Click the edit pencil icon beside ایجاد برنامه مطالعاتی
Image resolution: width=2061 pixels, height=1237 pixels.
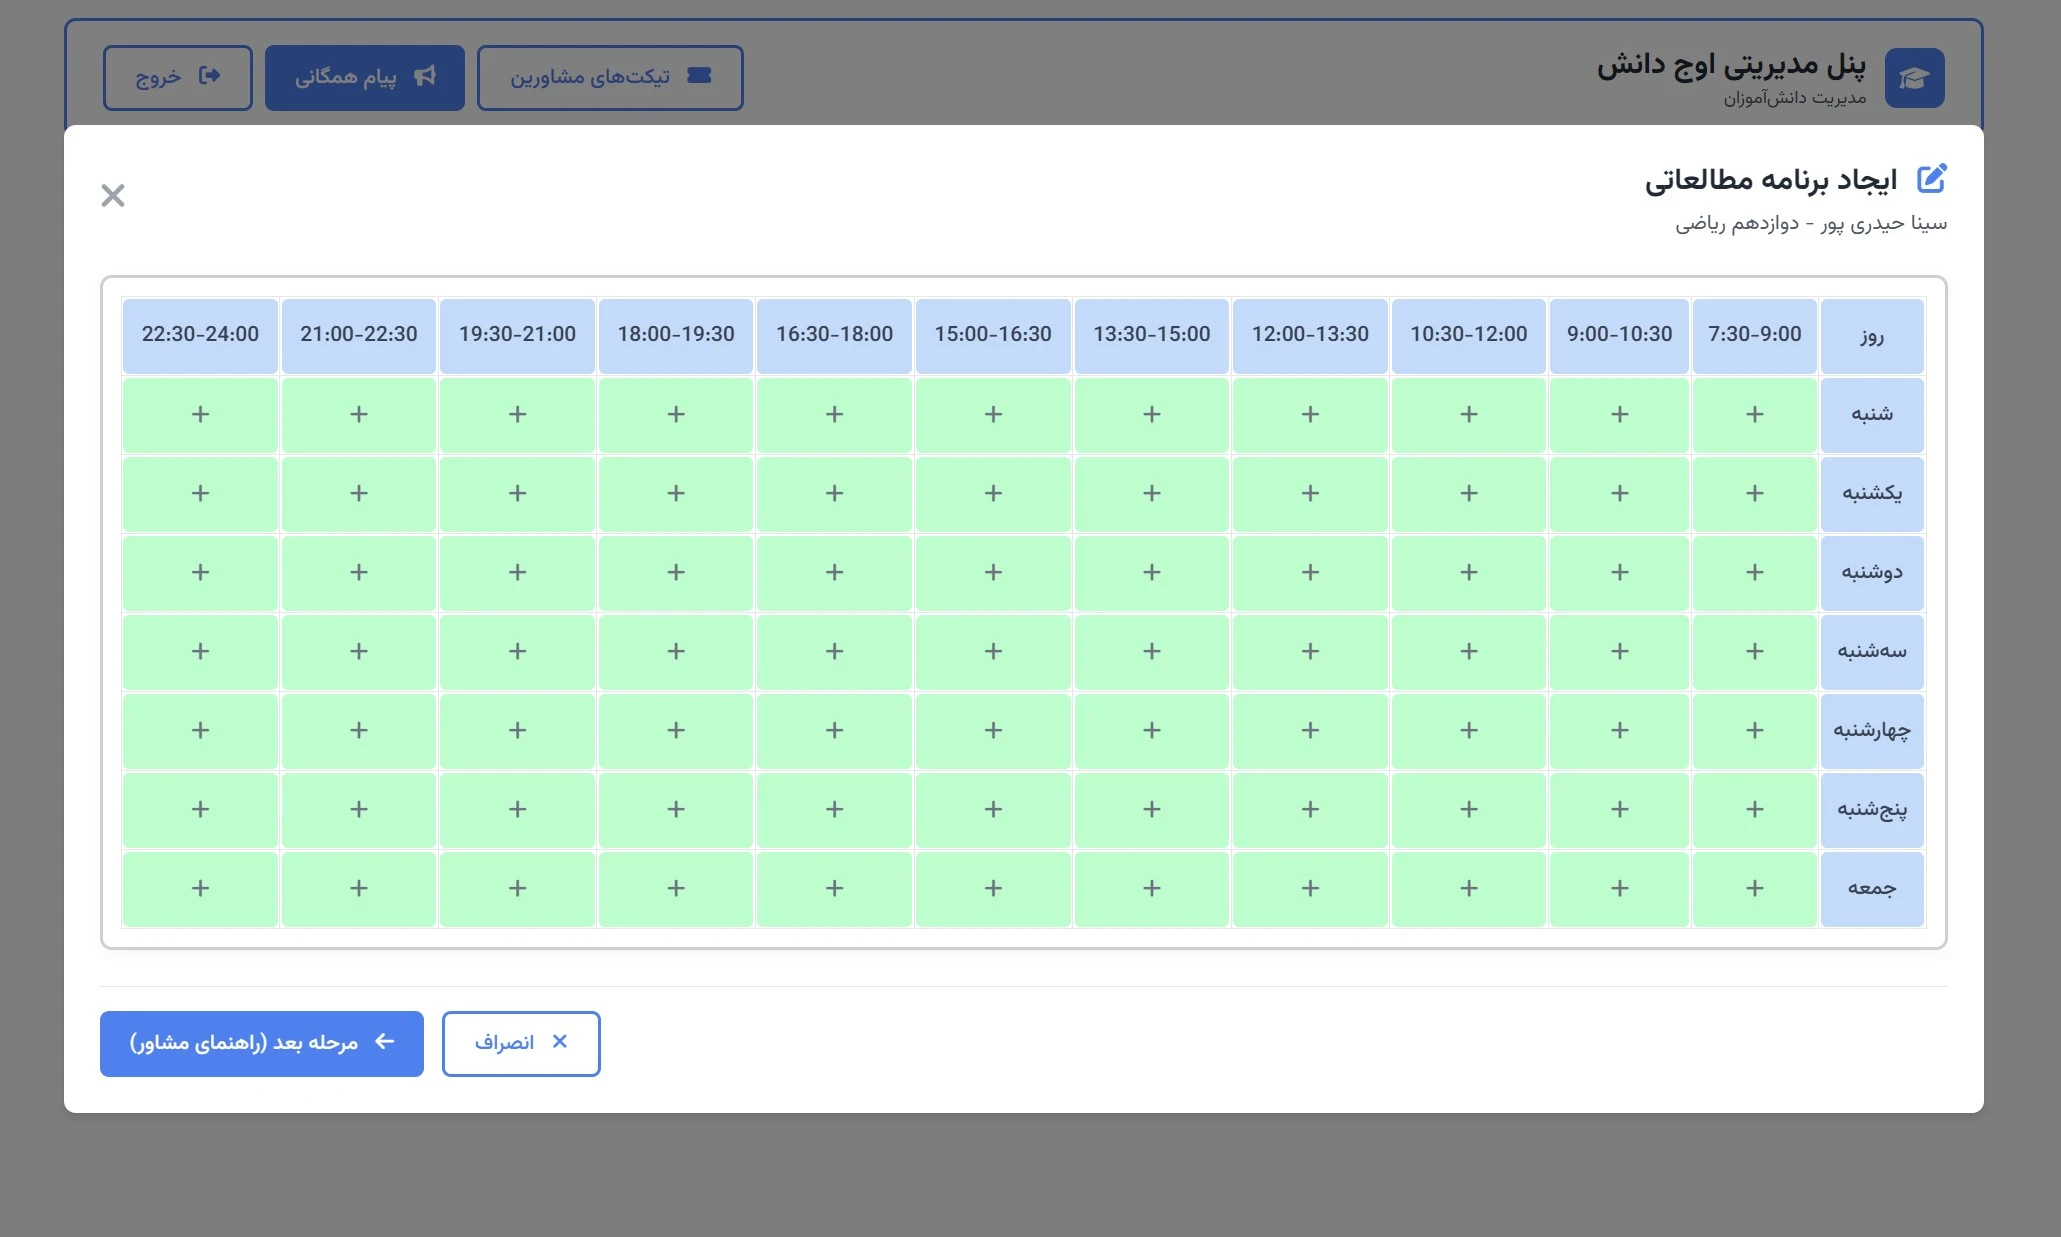[x=1932, y=179]
